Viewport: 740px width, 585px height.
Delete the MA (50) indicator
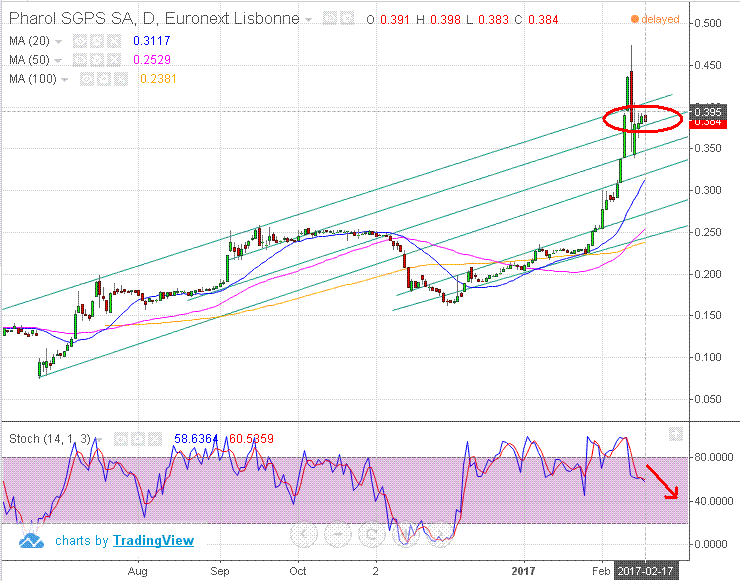114,60
